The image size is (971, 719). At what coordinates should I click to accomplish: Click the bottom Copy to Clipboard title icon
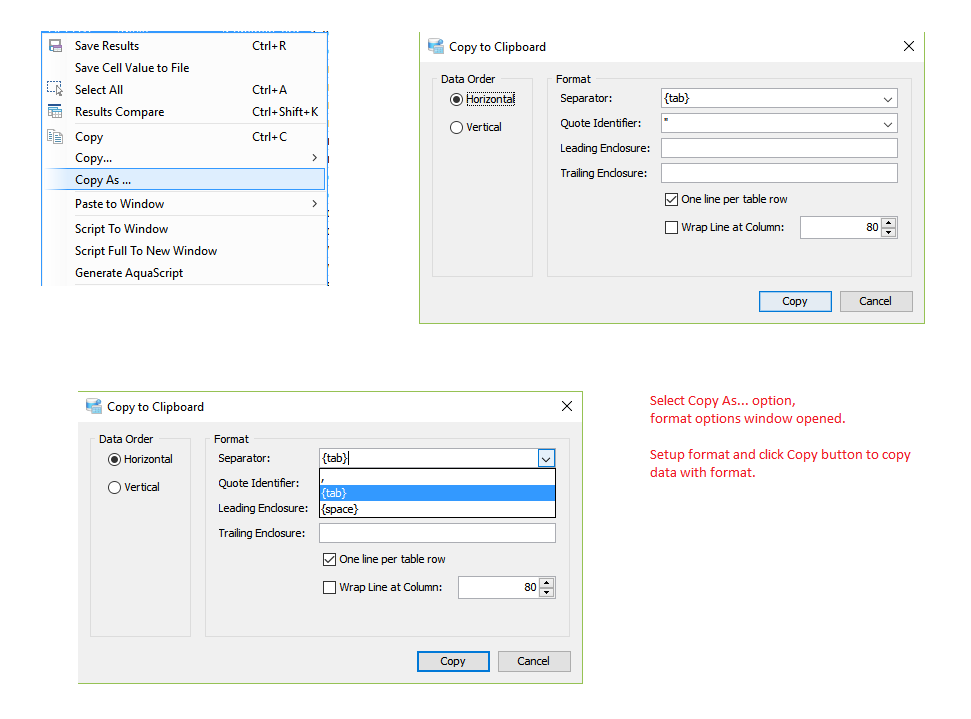(94, 406)
